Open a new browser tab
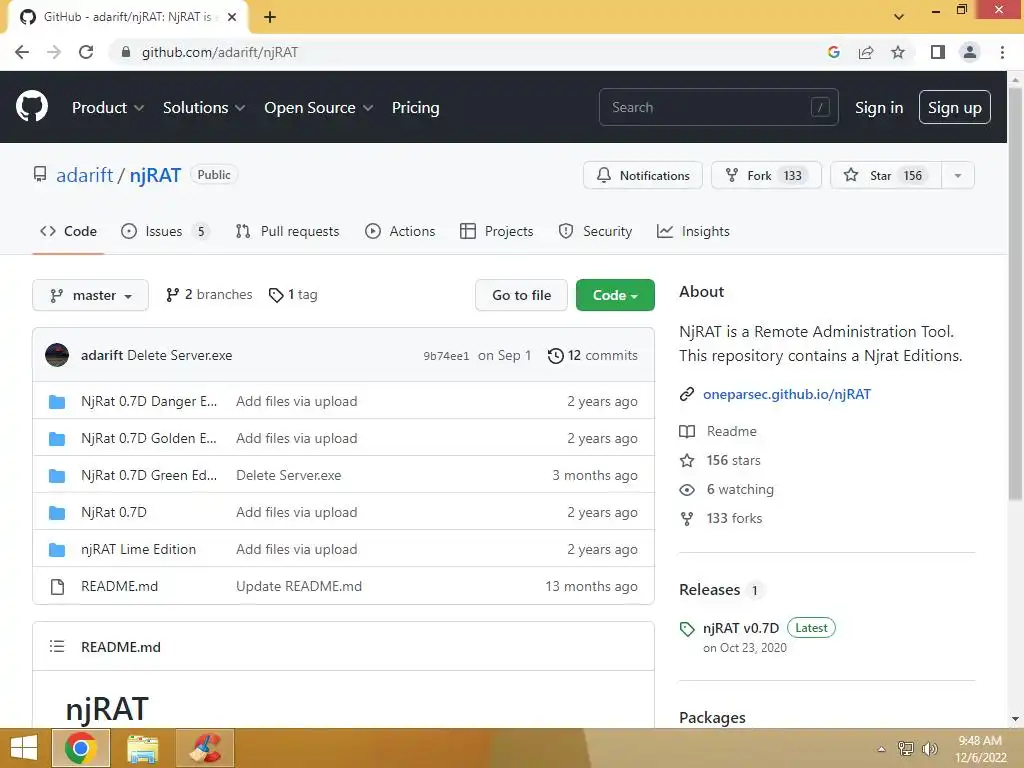Screen dimensions: 1024x768 click(270, 17)
